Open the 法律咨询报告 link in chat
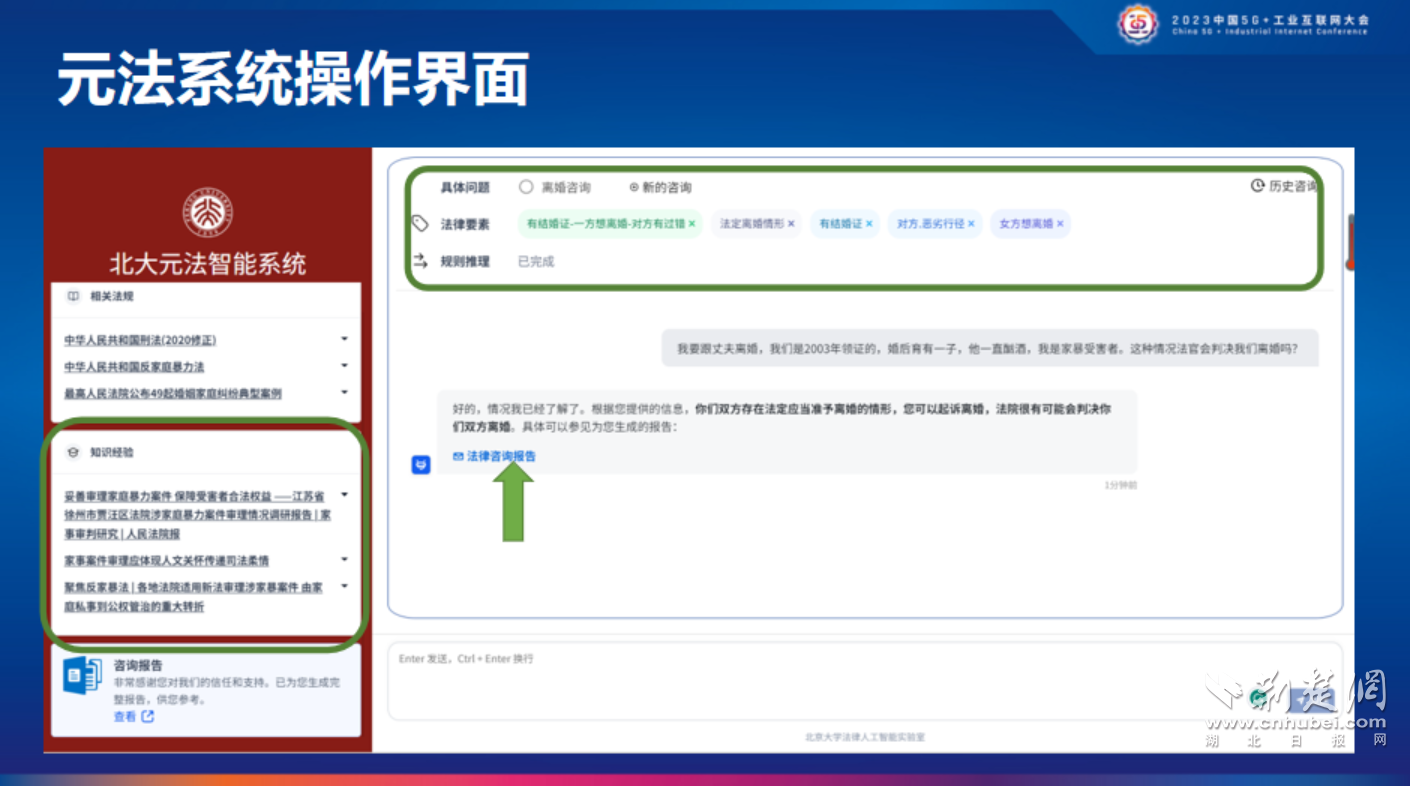Viewport: 1410px width, 786px height. click(x=501, y=456)
